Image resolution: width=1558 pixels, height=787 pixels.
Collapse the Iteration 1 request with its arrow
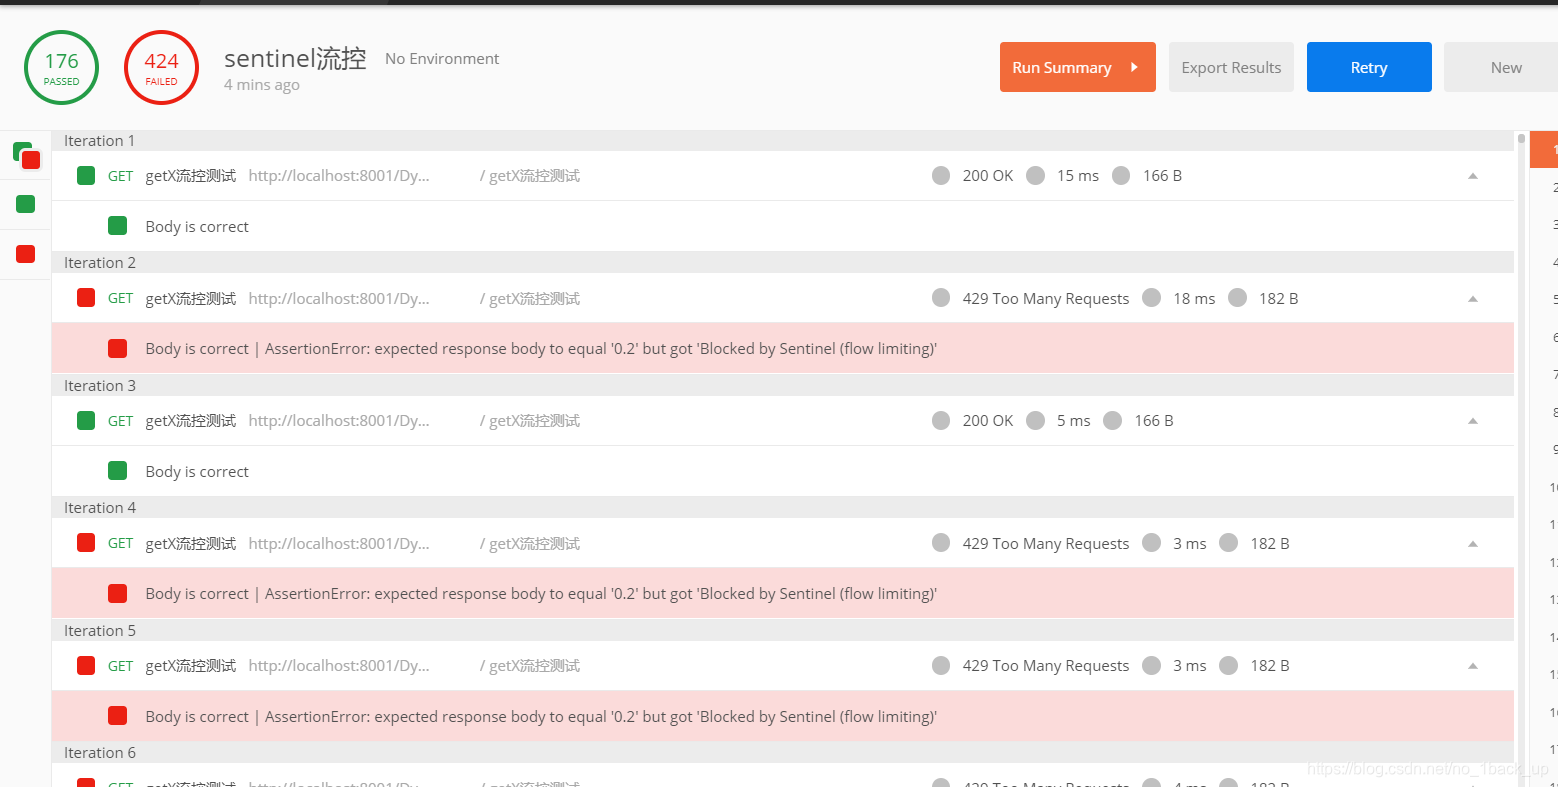point(1473,176)
